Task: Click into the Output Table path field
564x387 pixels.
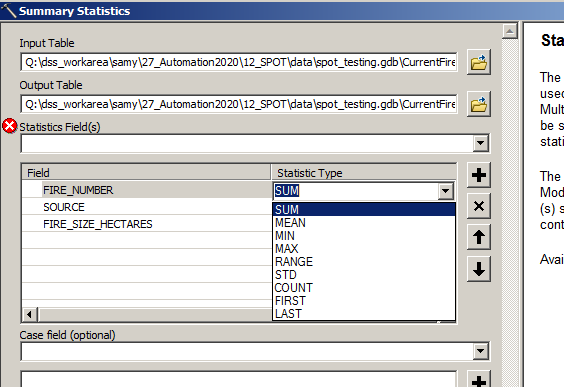Action: 239,104
